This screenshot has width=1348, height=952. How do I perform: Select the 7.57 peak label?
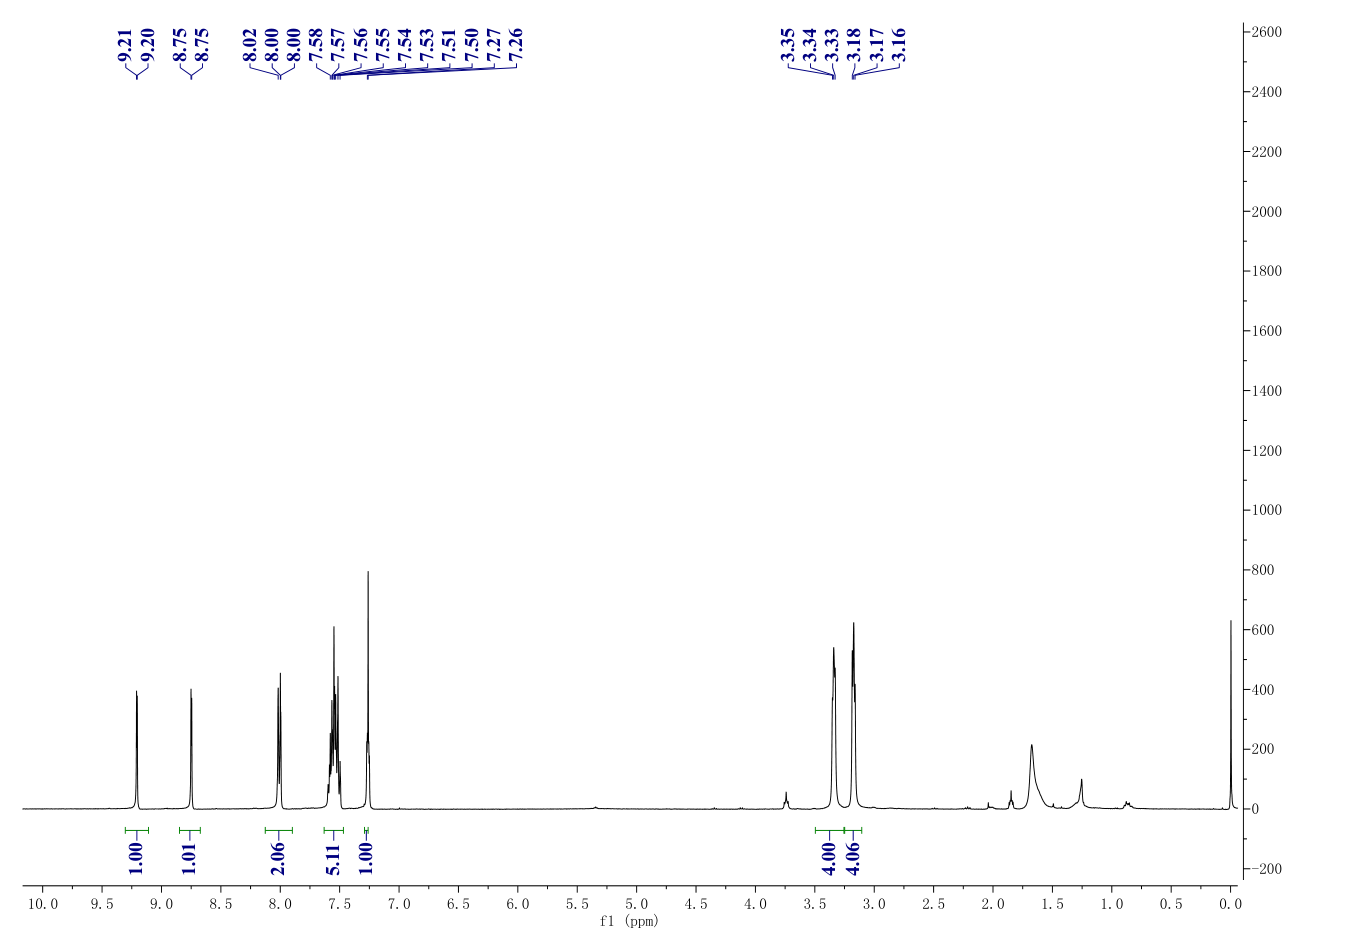click(338, 46)
